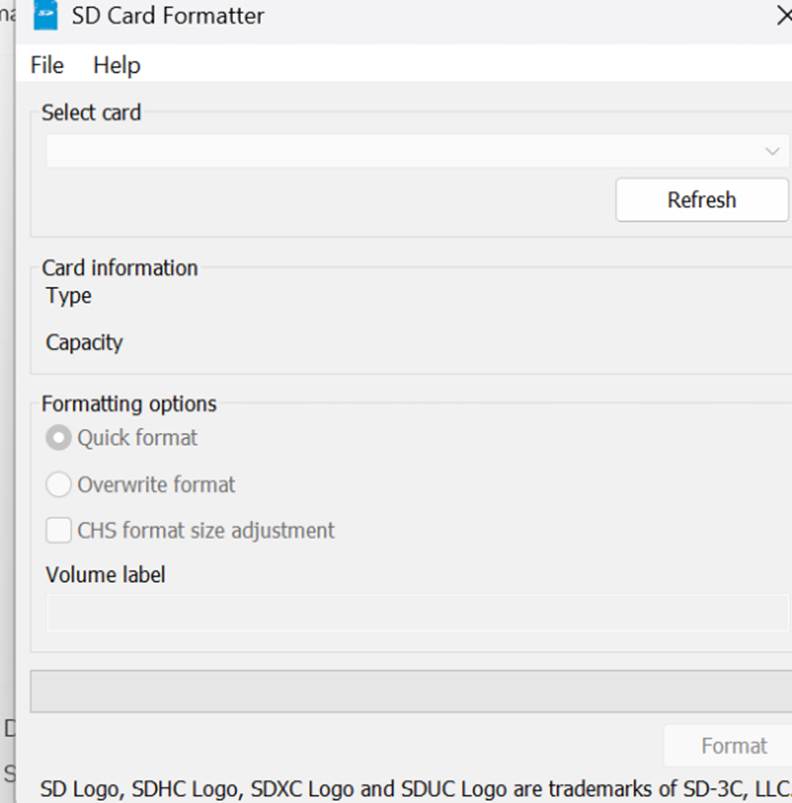Click the Capacity label
792x803 pixels.
84,342
